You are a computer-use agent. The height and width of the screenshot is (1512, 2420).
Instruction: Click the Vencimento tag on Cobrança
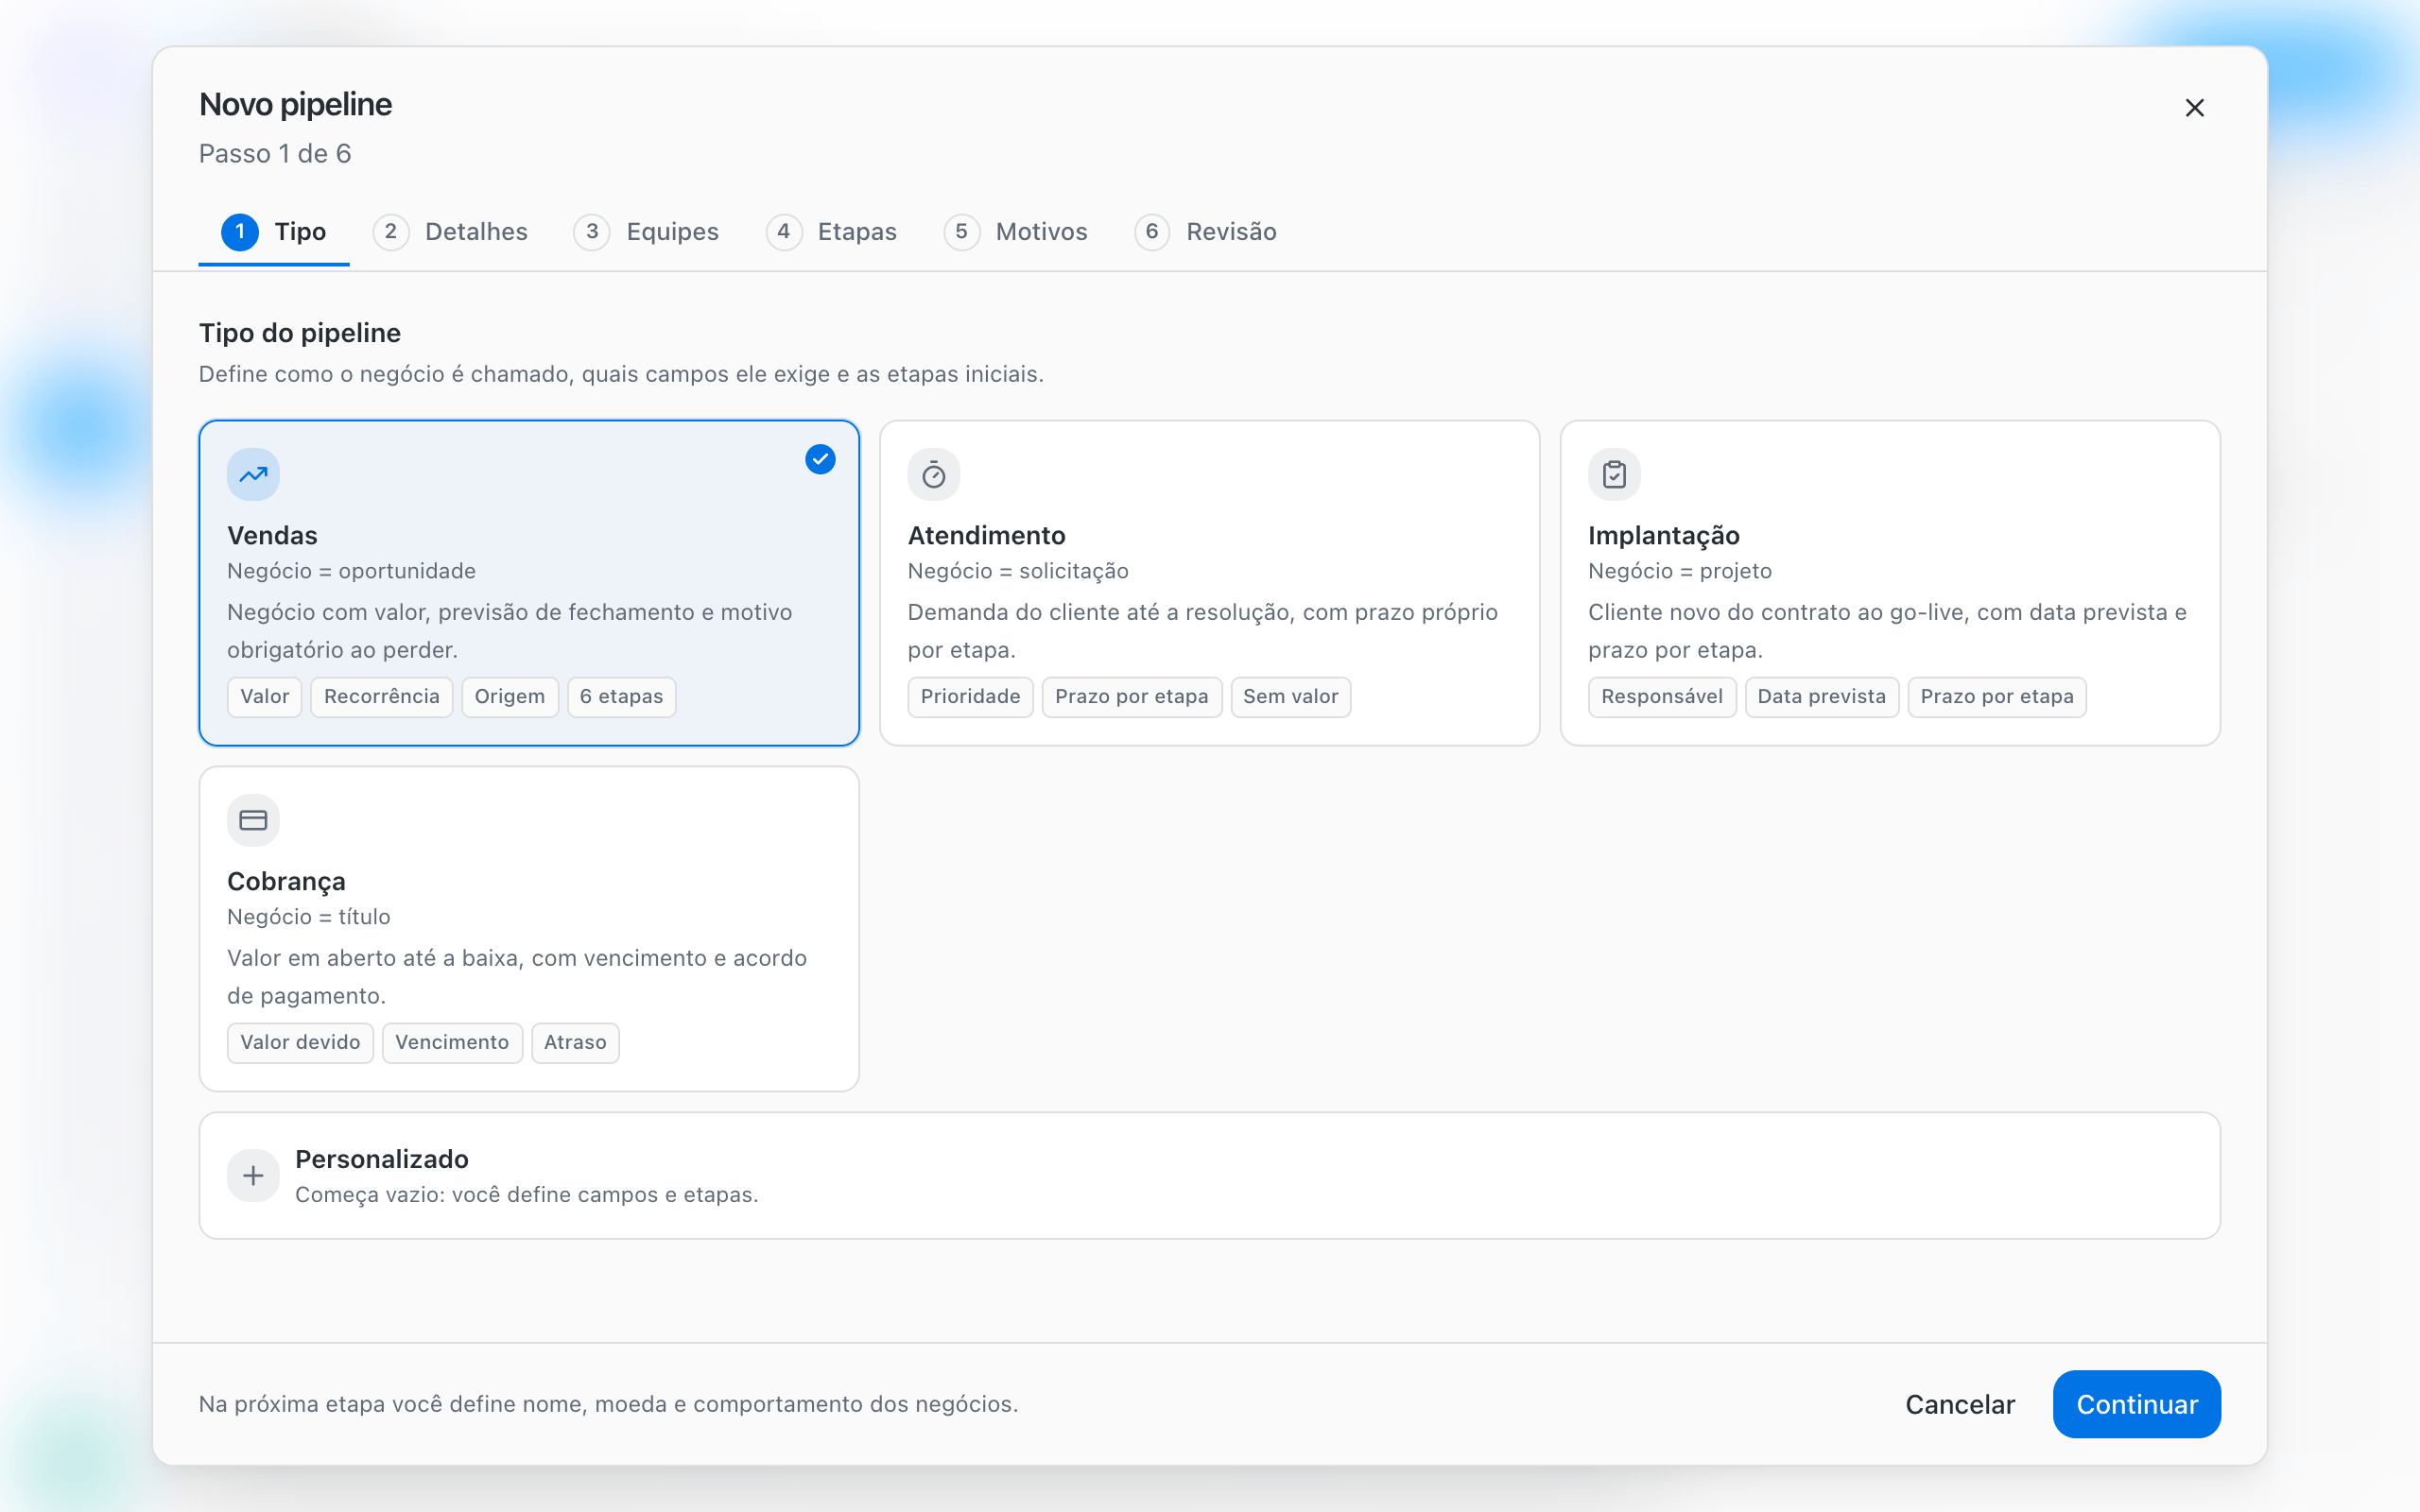pos(452,1043)
